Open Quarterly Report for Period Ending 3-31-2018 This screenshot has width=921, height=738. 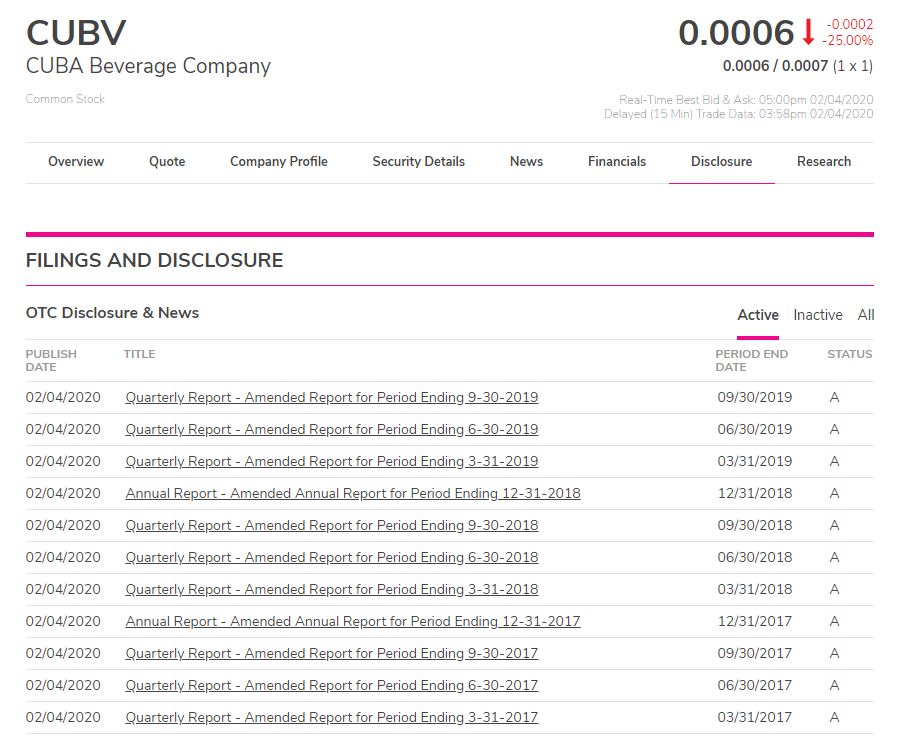pos(332,589)
